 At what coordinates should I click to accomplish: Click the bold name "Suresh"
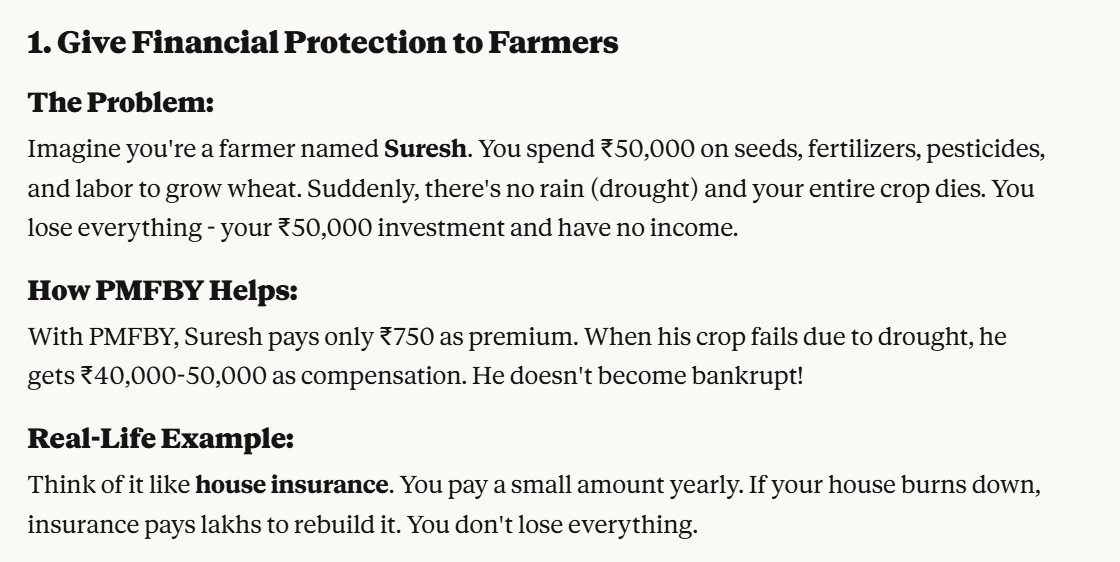click(425, 150)
